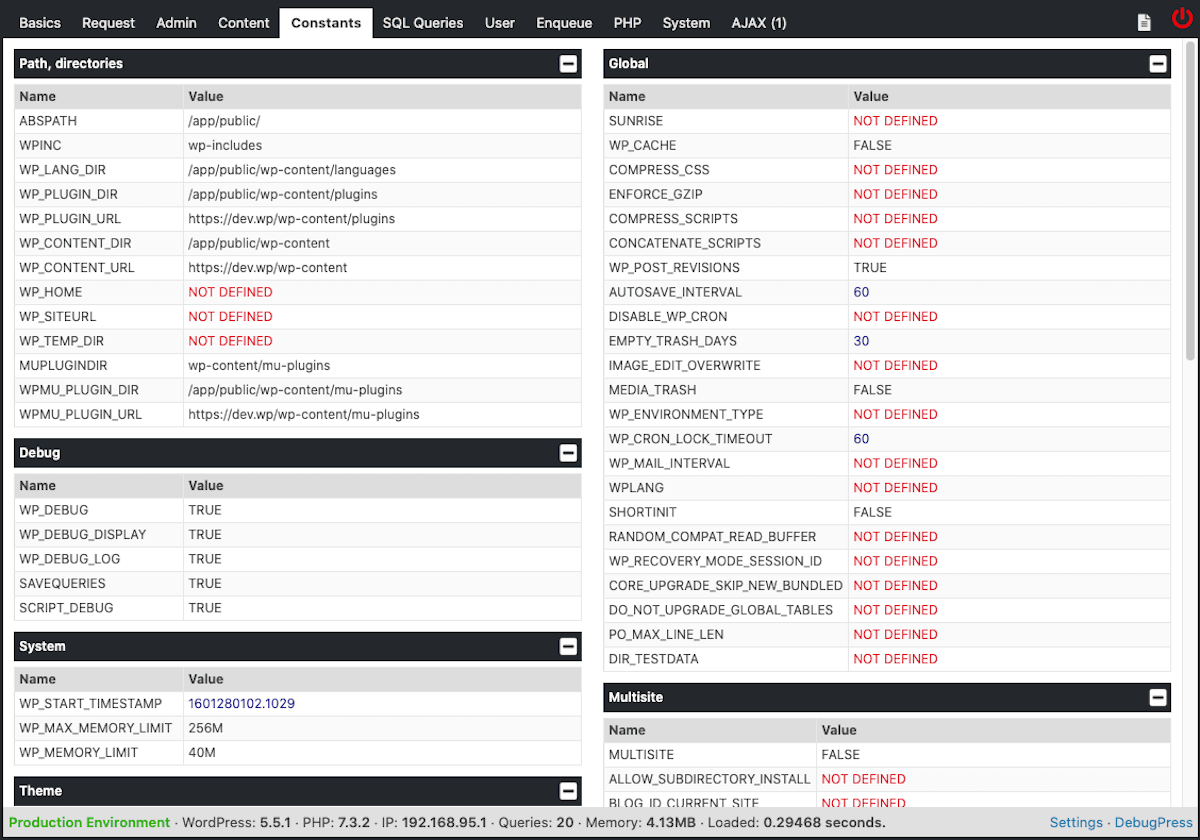
Task: Collapse the Theme section
Action: click(568, 791)
